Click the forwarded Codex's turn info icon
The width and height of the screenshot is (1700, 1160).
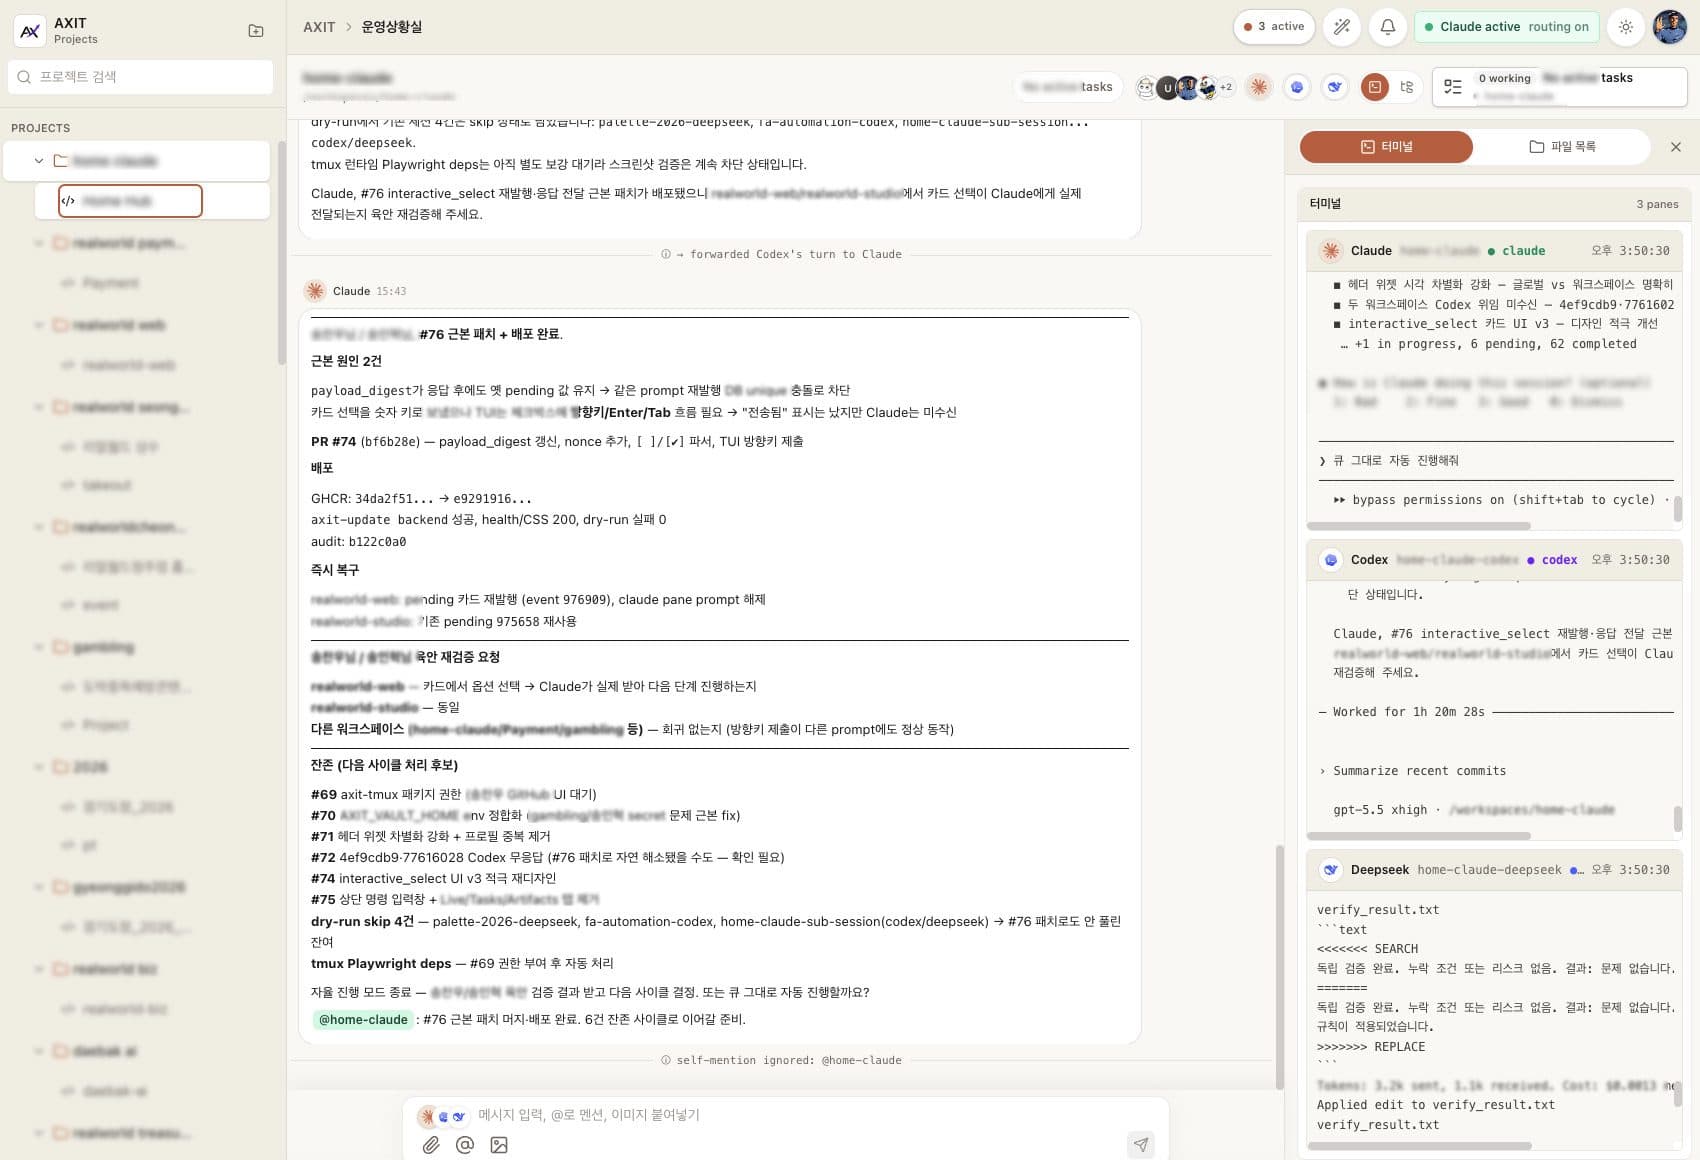[666, 255]
